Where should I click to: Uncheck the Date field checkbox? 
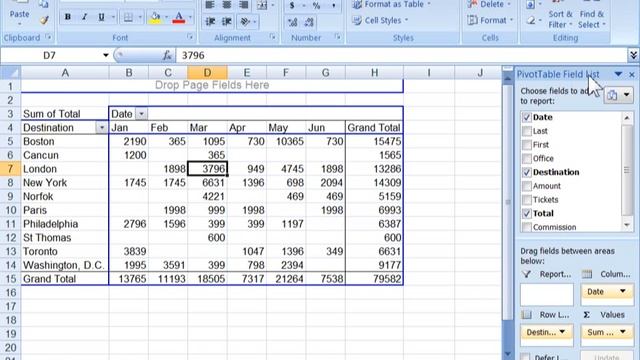coord(527,117)
